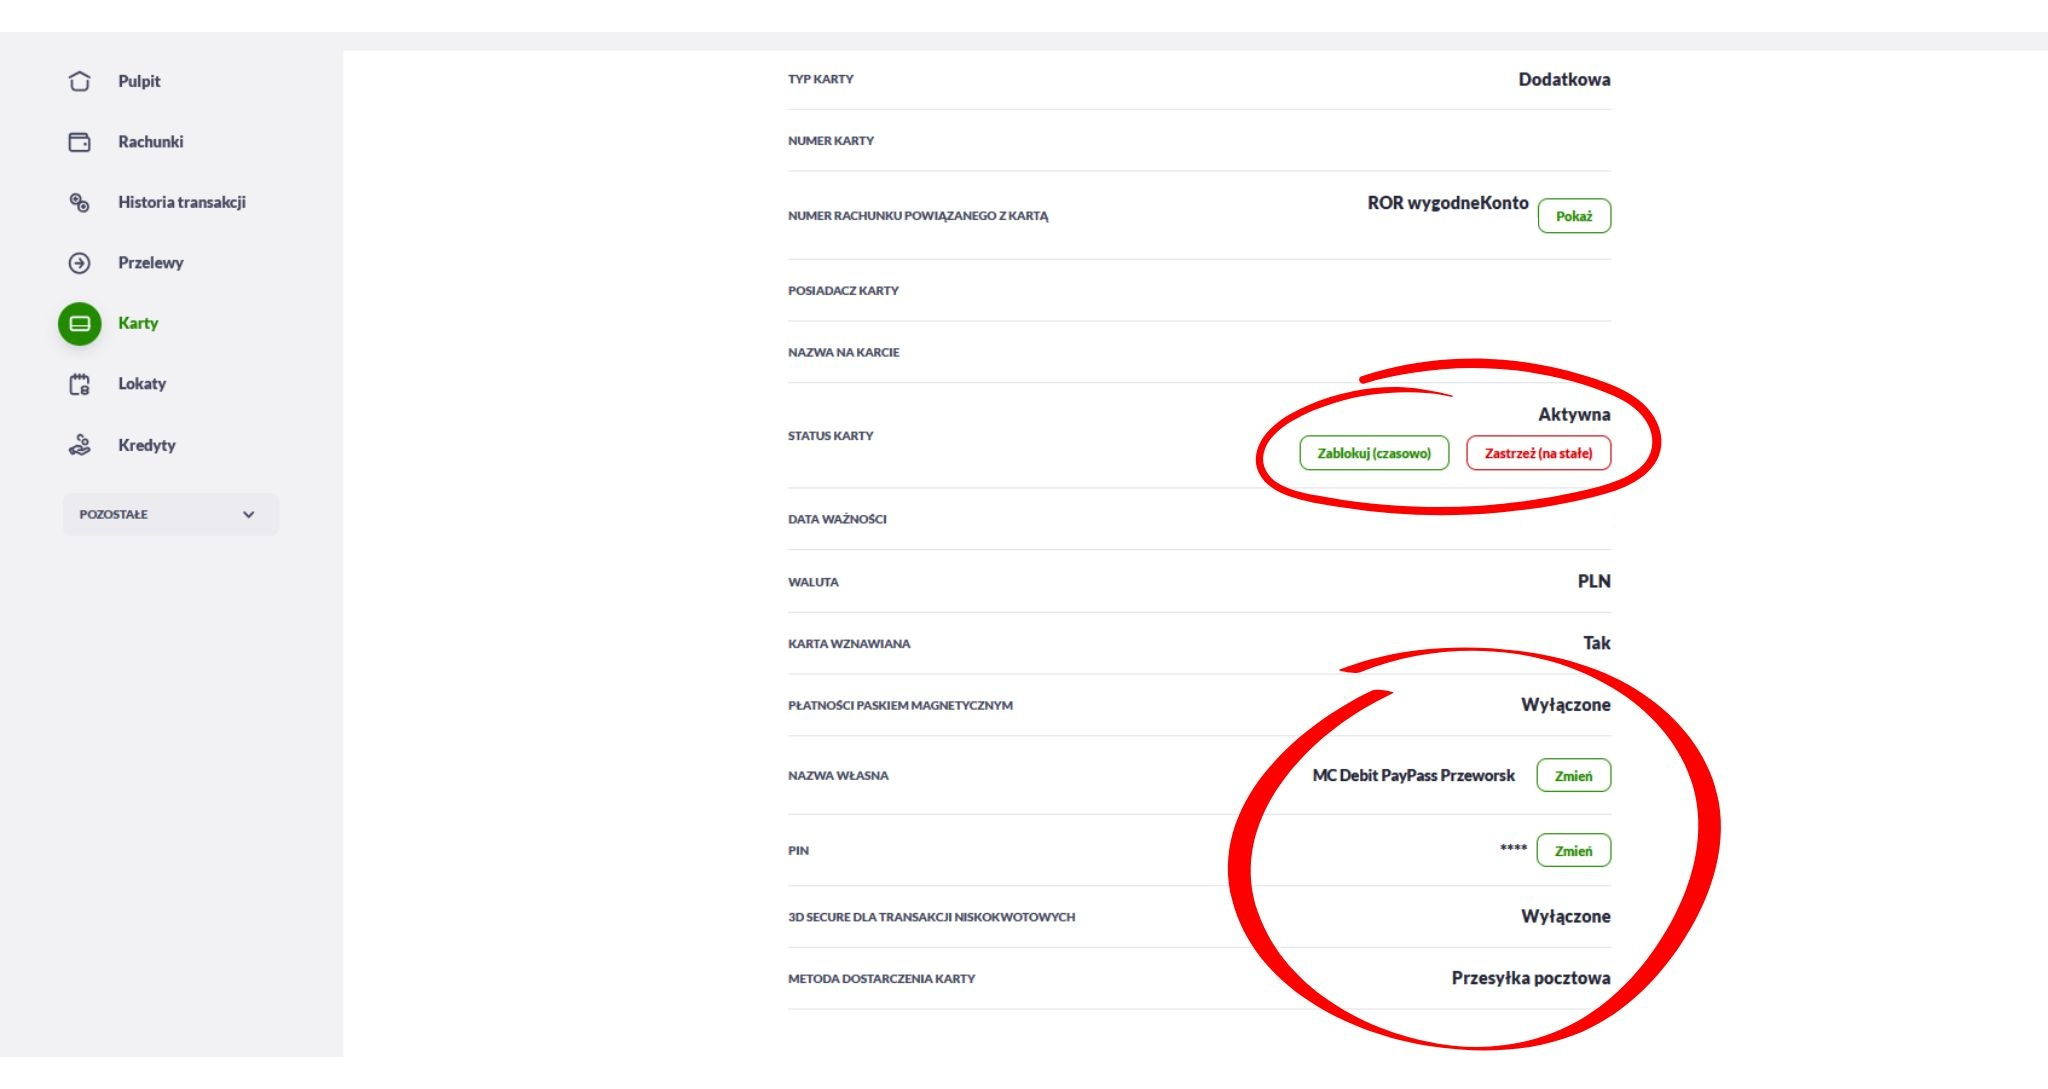
Task: Temporarily block card with Zablokuj (czasowo)
Action: pyautogui.click(x=1373, y=453)
